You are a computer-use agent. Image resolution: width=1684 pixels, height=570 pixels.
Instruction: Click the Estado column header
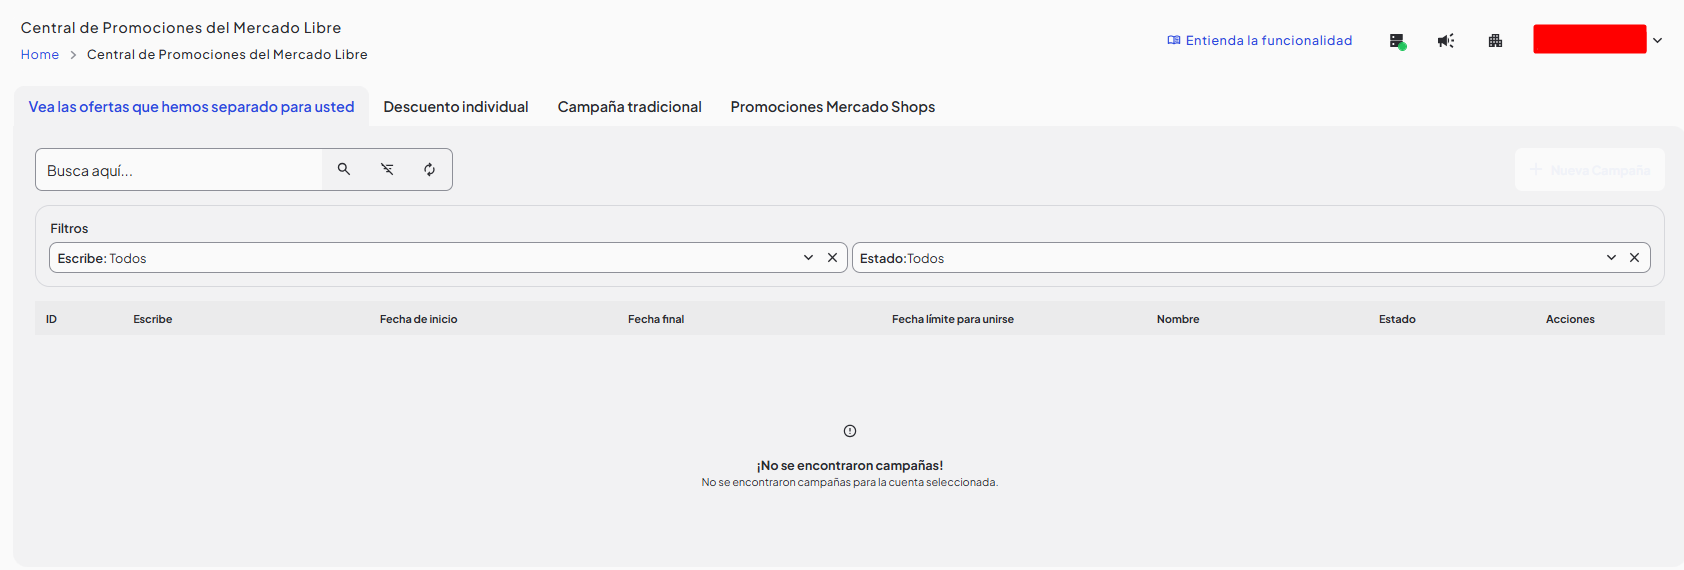point(1397,319)
